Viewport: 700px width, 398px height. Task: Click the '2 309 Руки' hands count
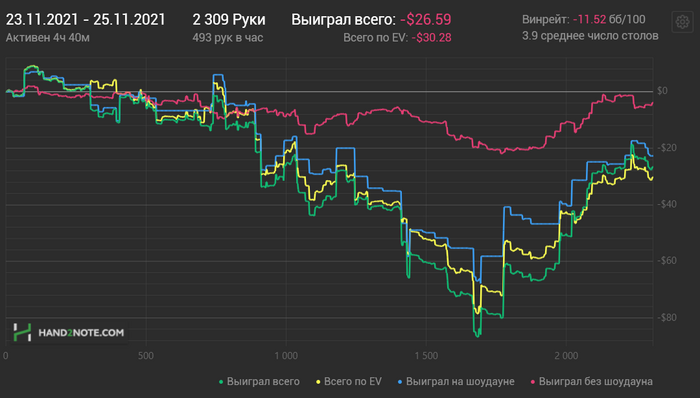(x=229, y=20)
